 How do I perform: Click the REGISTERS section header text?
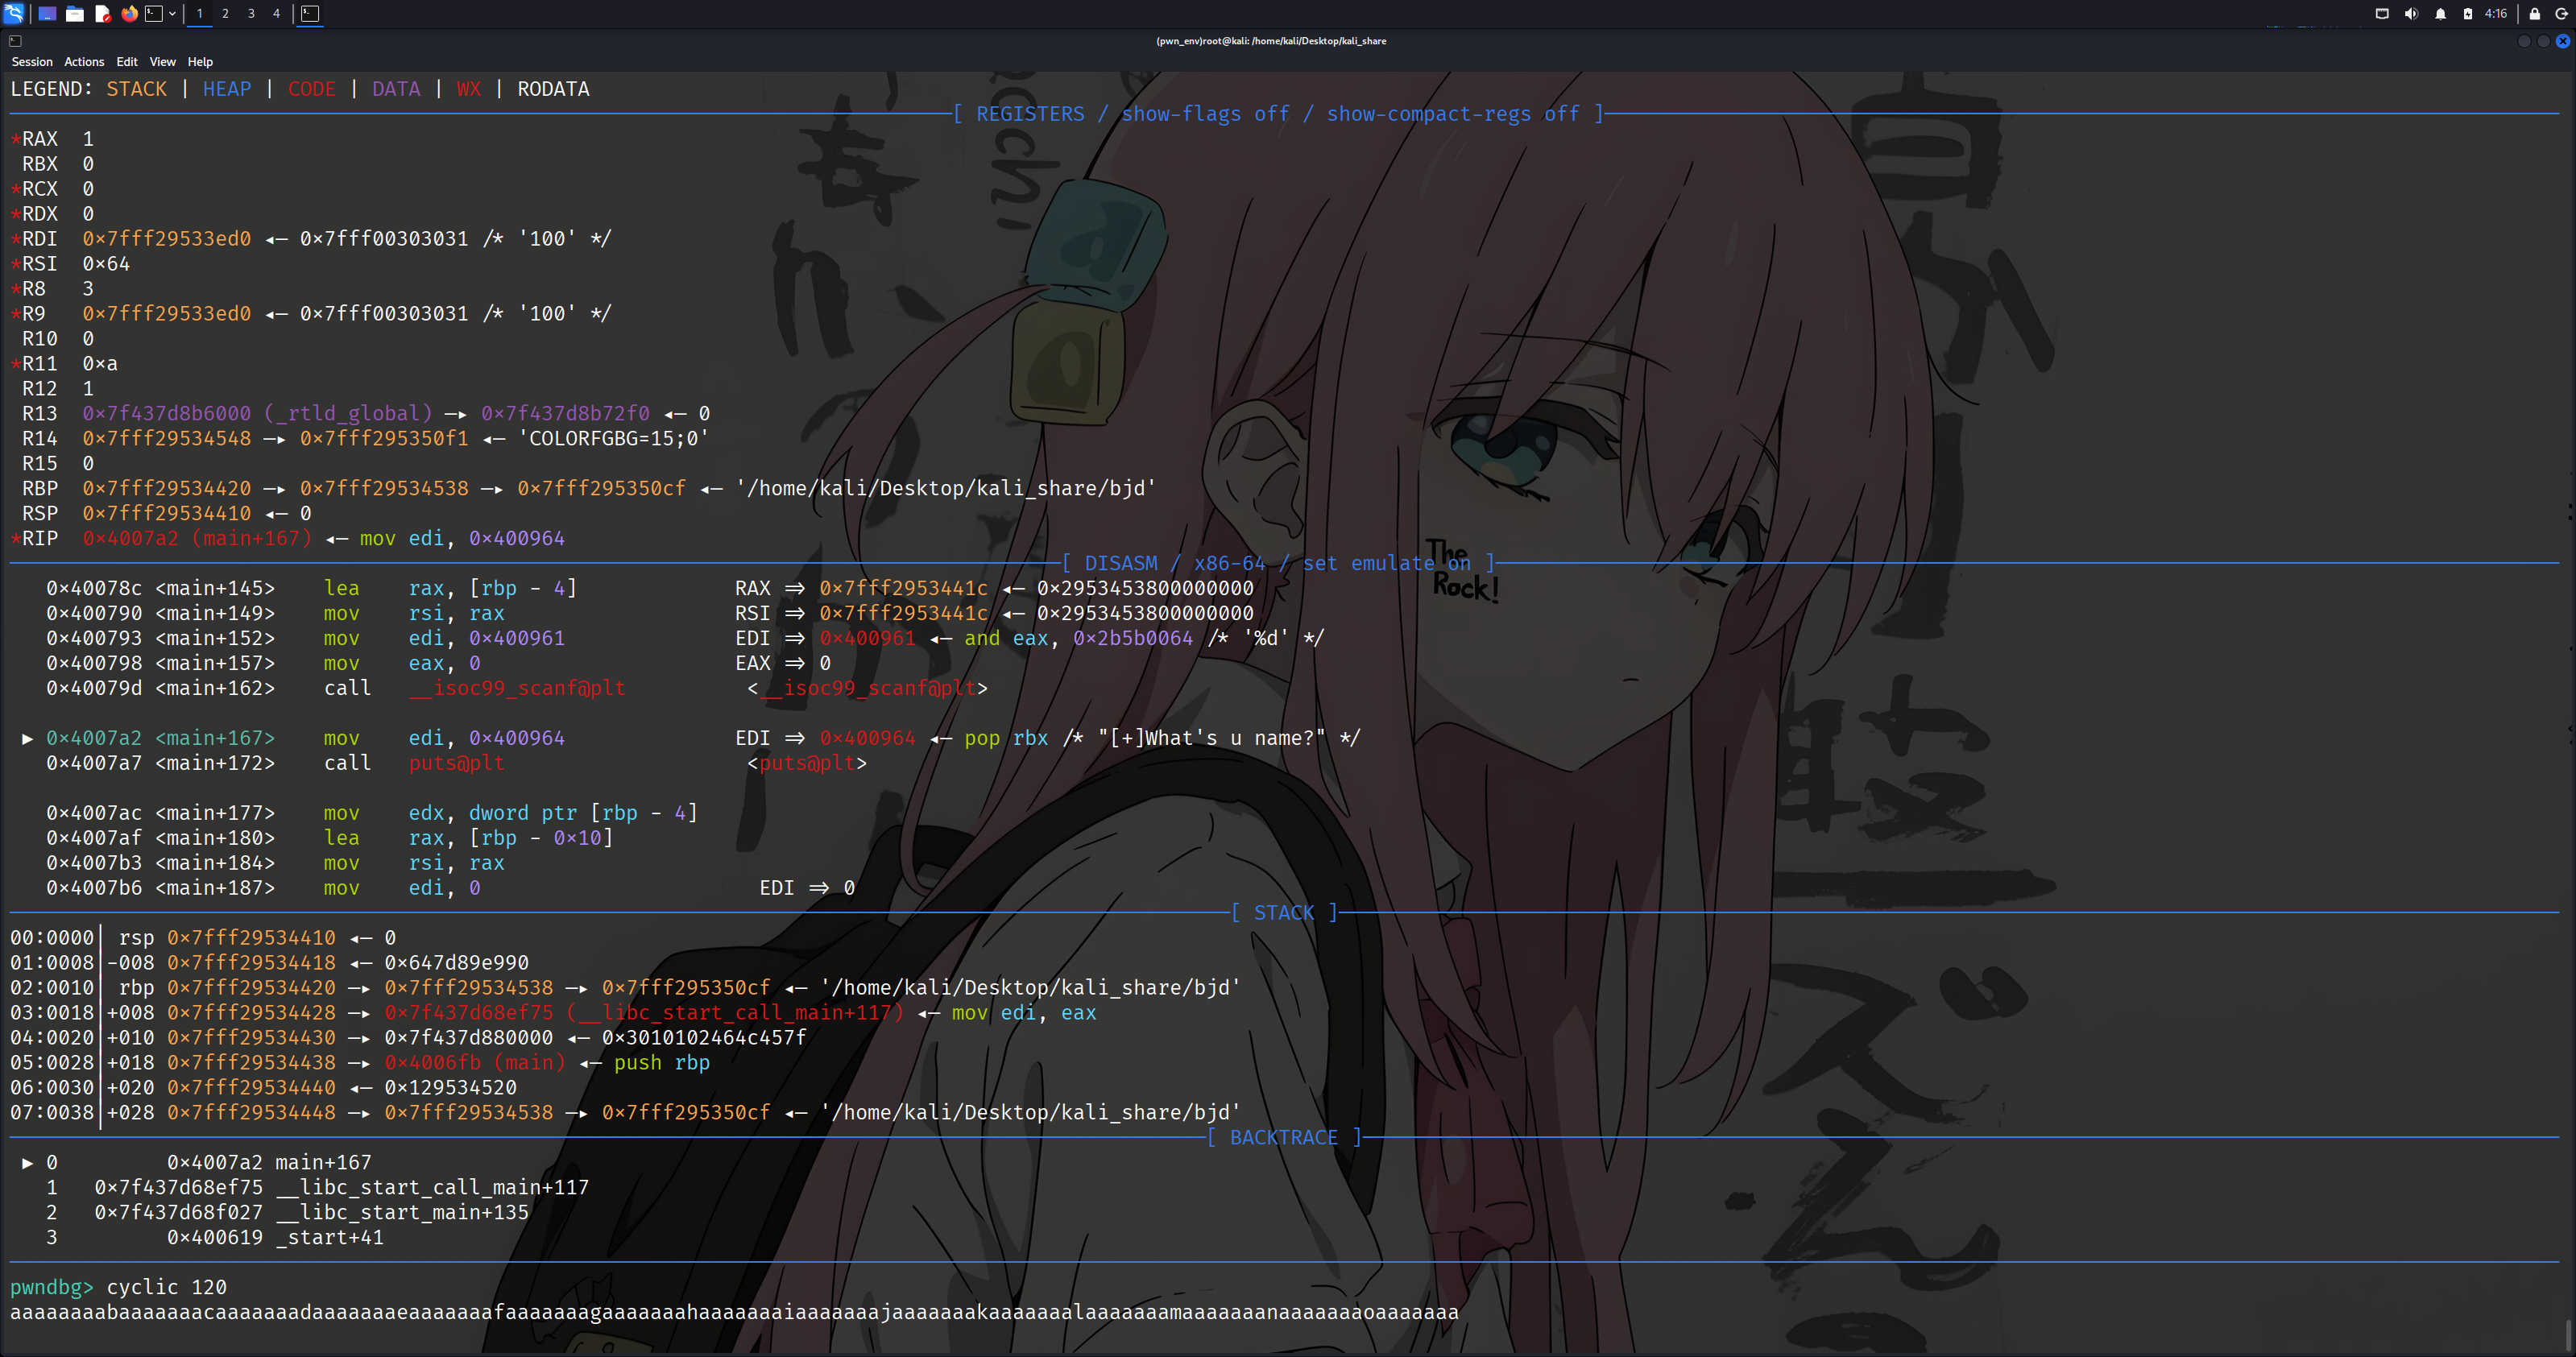(x=1278, y=114)
